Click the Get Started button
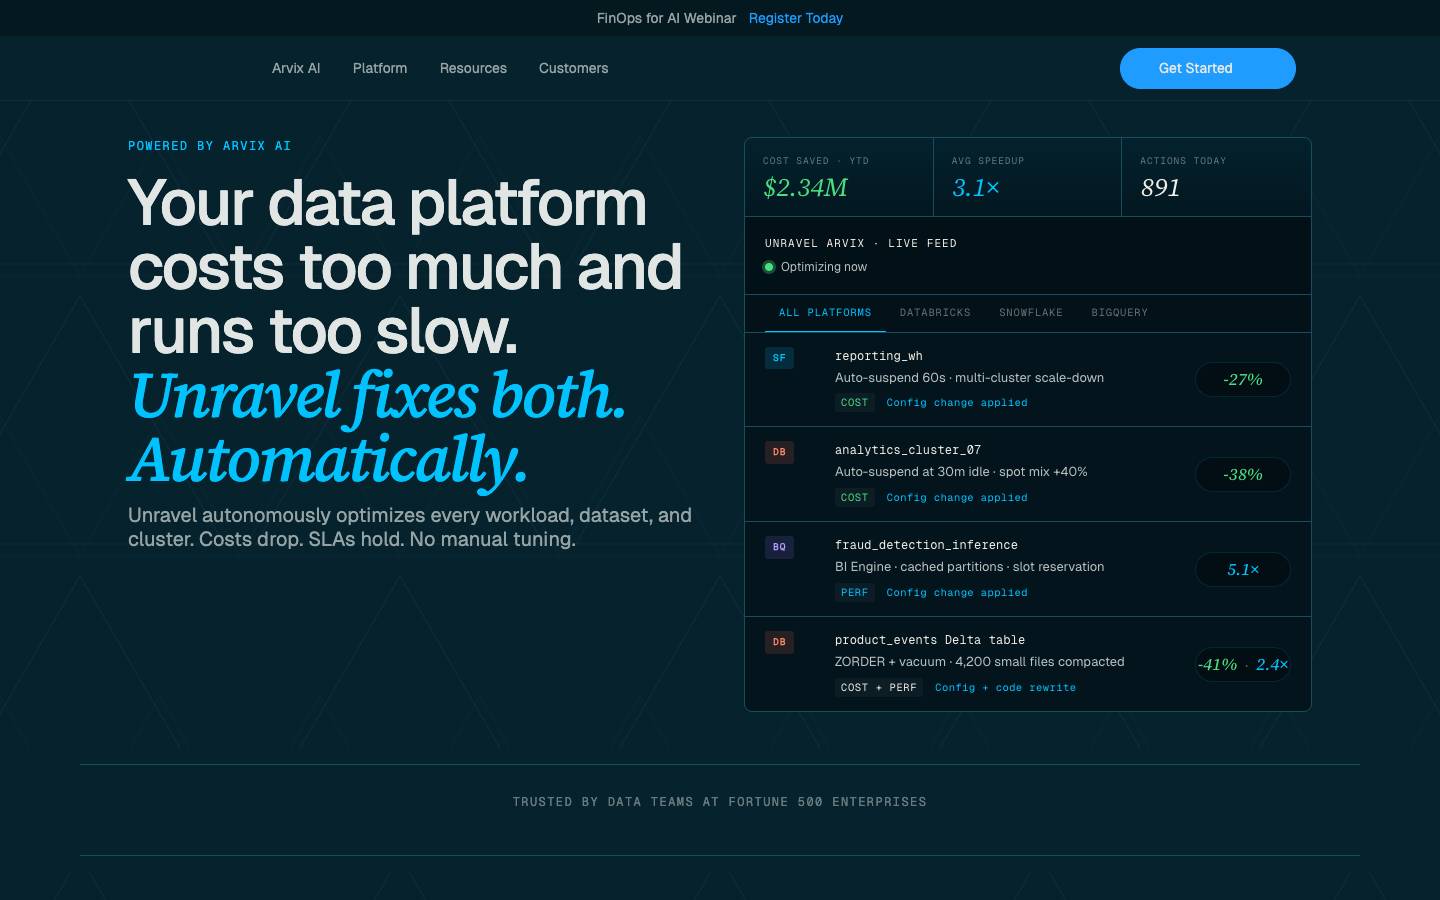This screenshot has height=900, width=1440. click(x=1207, y=68)
